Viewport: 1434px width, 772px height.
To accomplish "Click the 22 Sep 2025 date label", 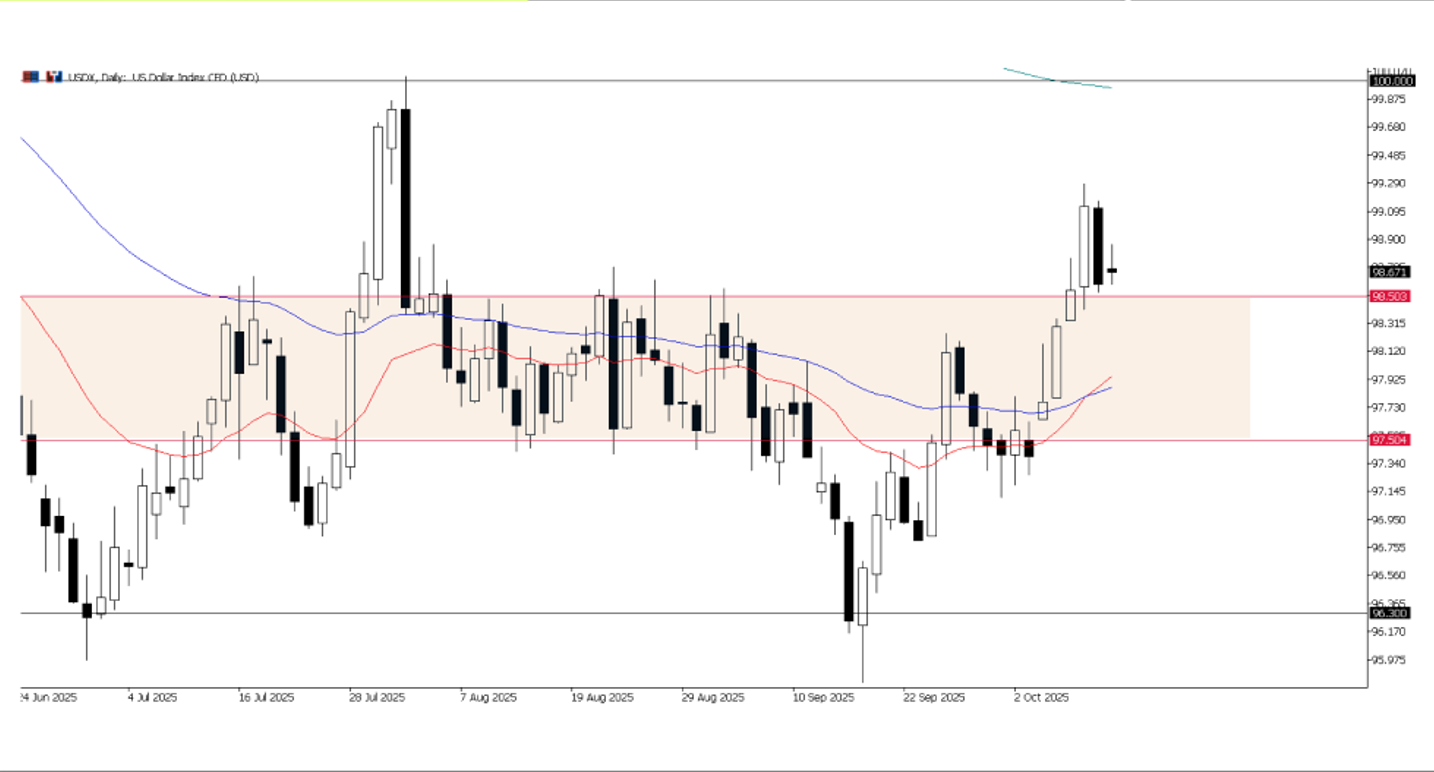I will [x=933, y=697].
